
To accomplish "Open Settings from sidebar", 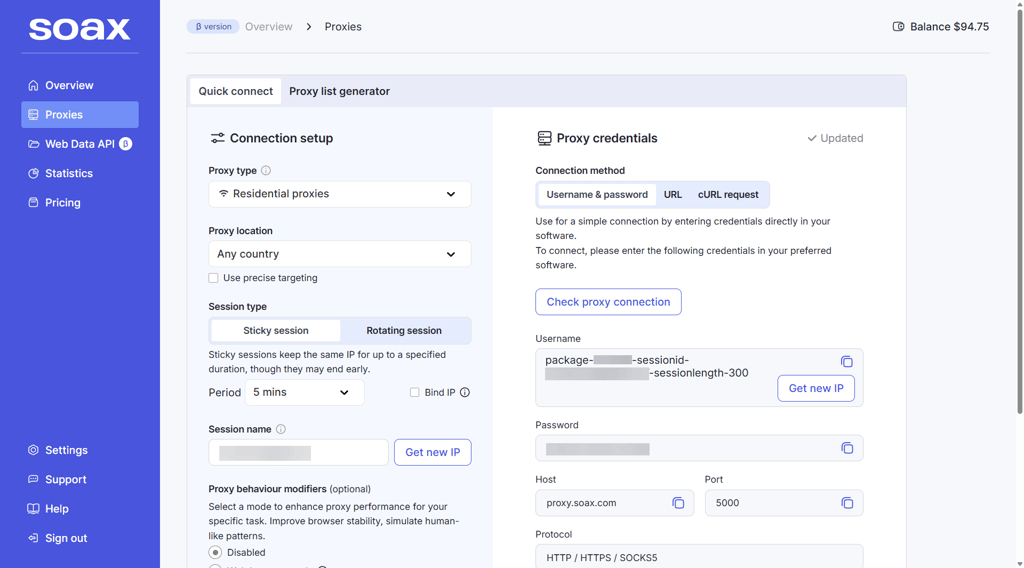I will [80, 450].
